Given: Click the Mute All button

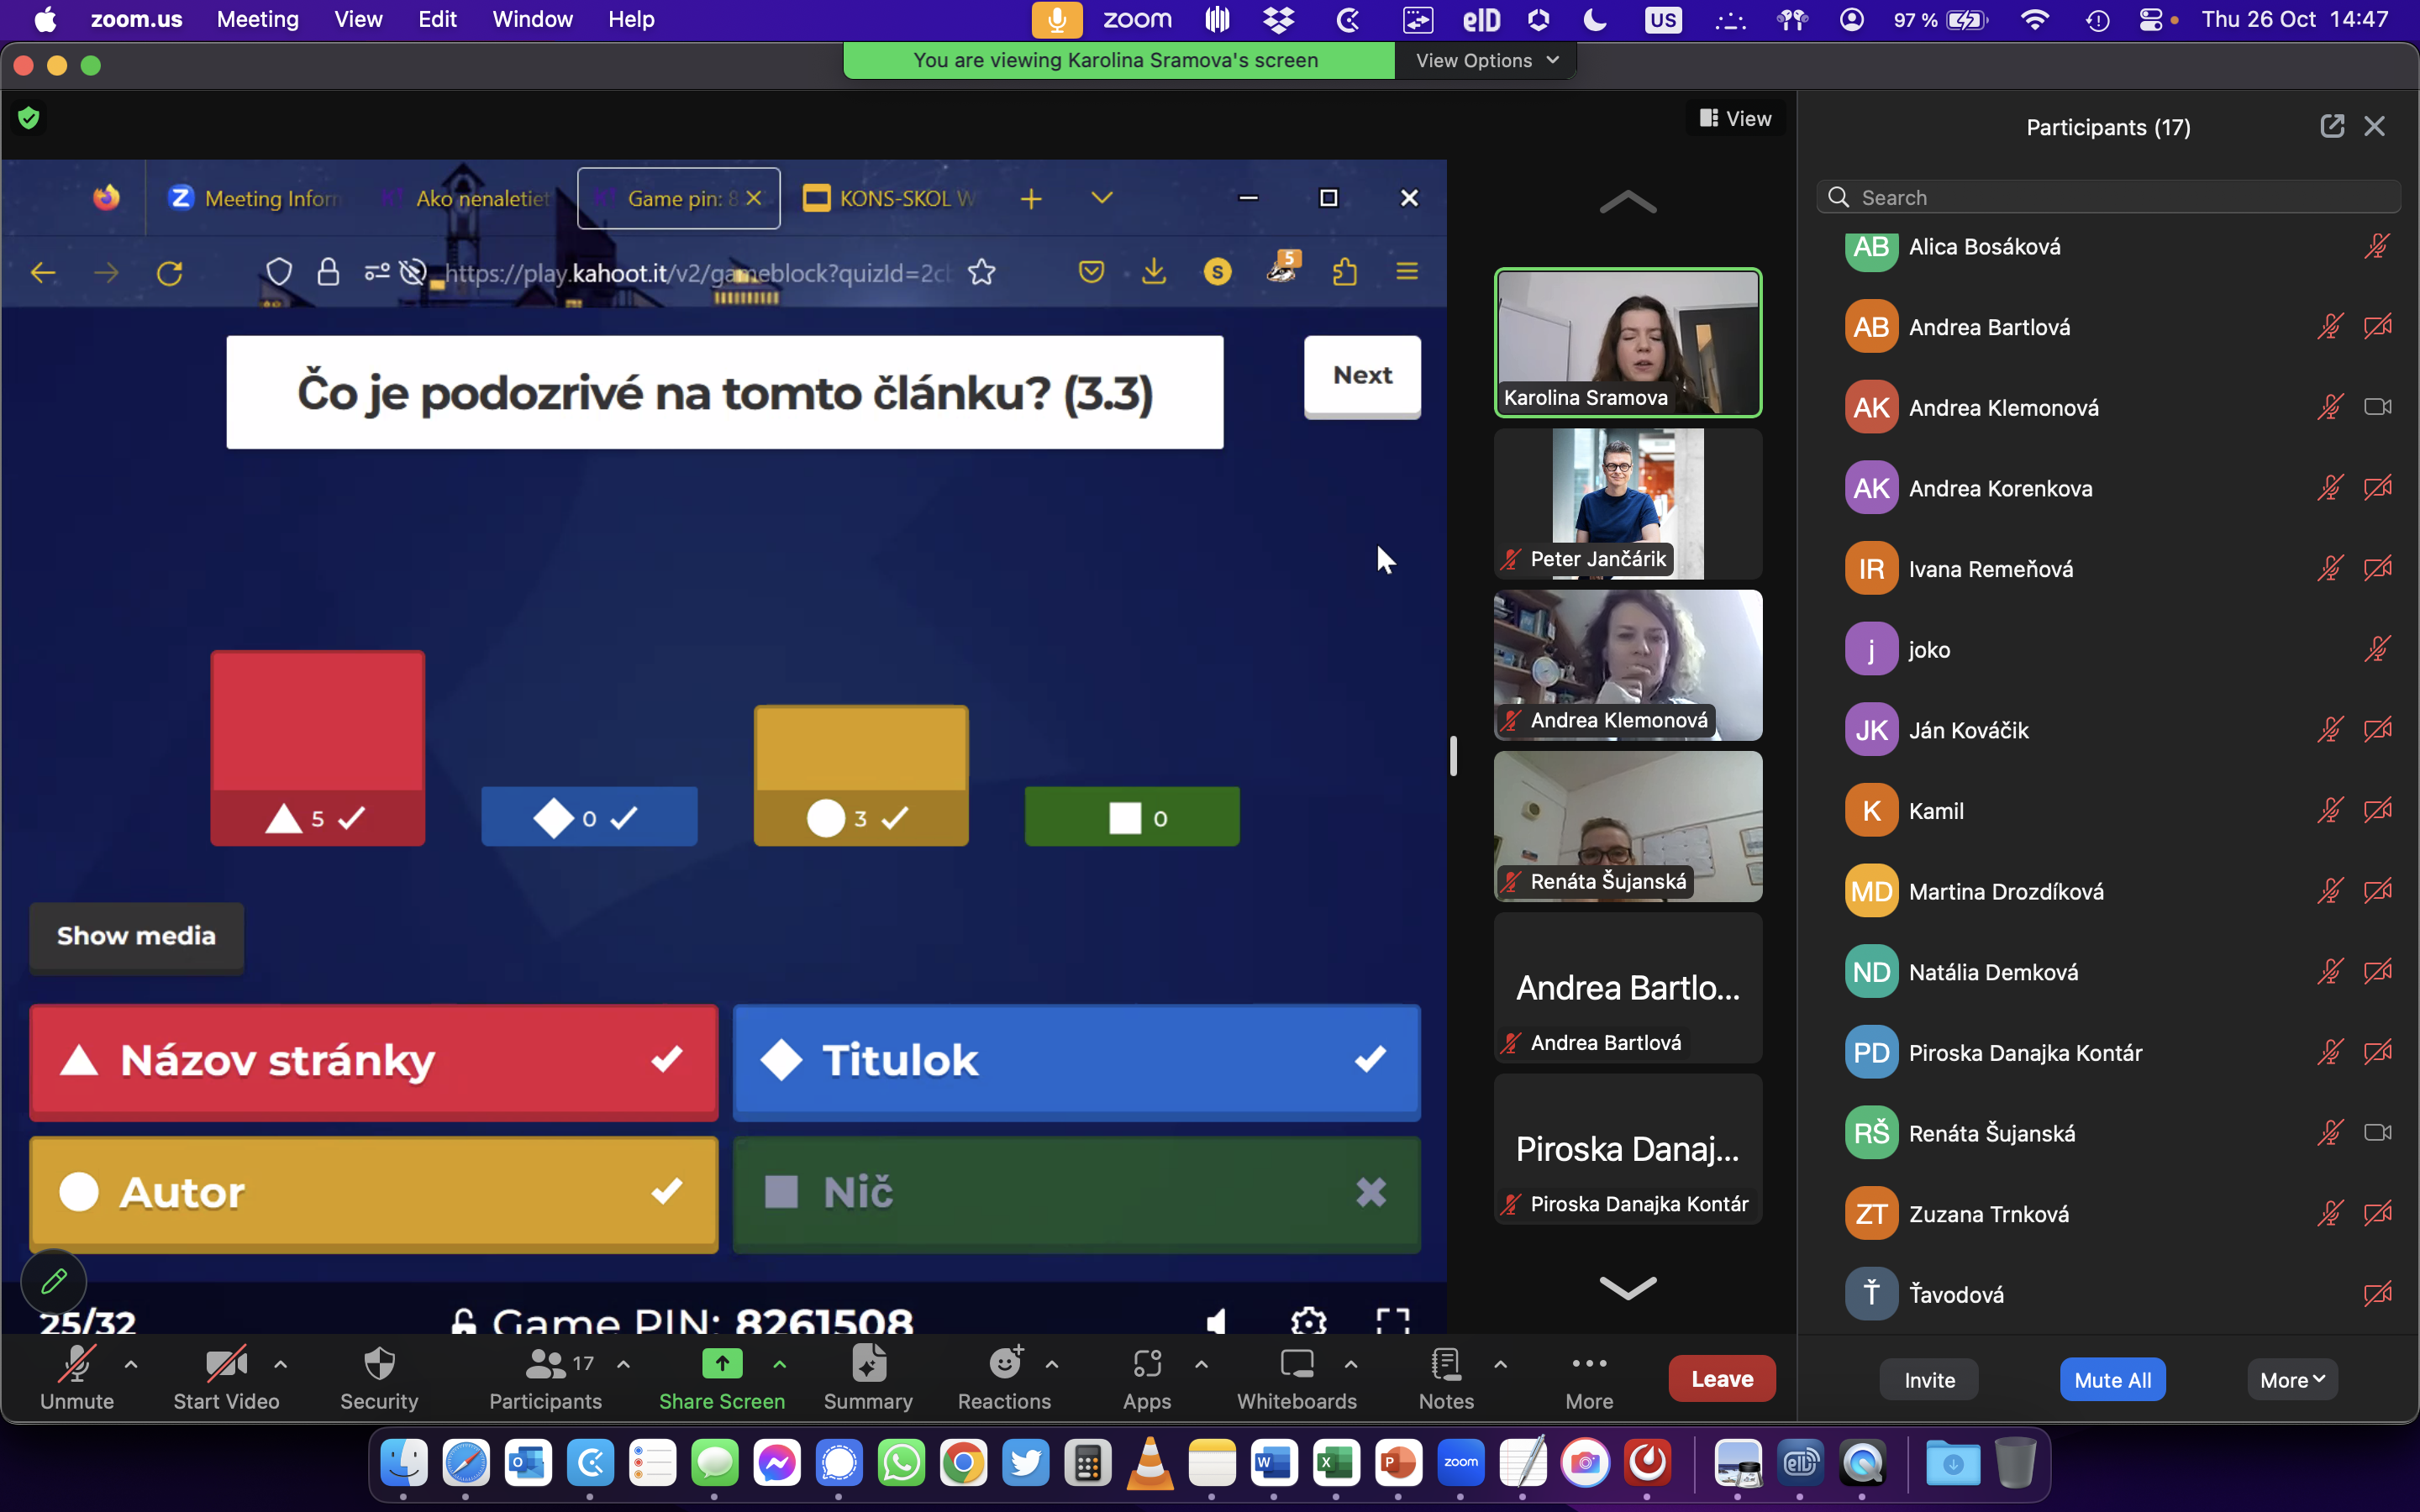Looking at the screenshot, I should point(2112,1380).
